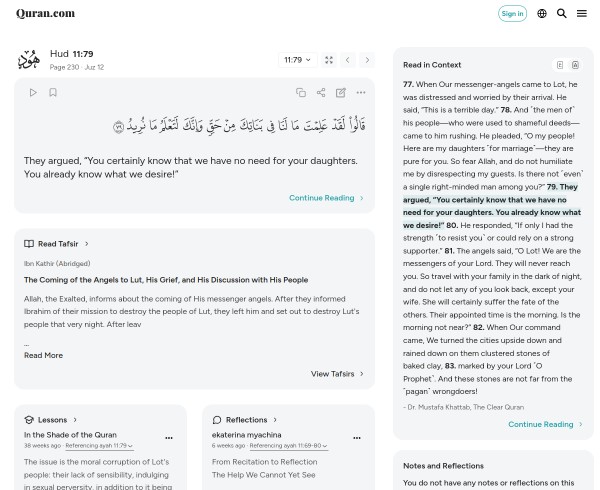Click View Tafsirs link
Image resolution: width=600 pixels, height=490 pixels.
tap(337, 374)
